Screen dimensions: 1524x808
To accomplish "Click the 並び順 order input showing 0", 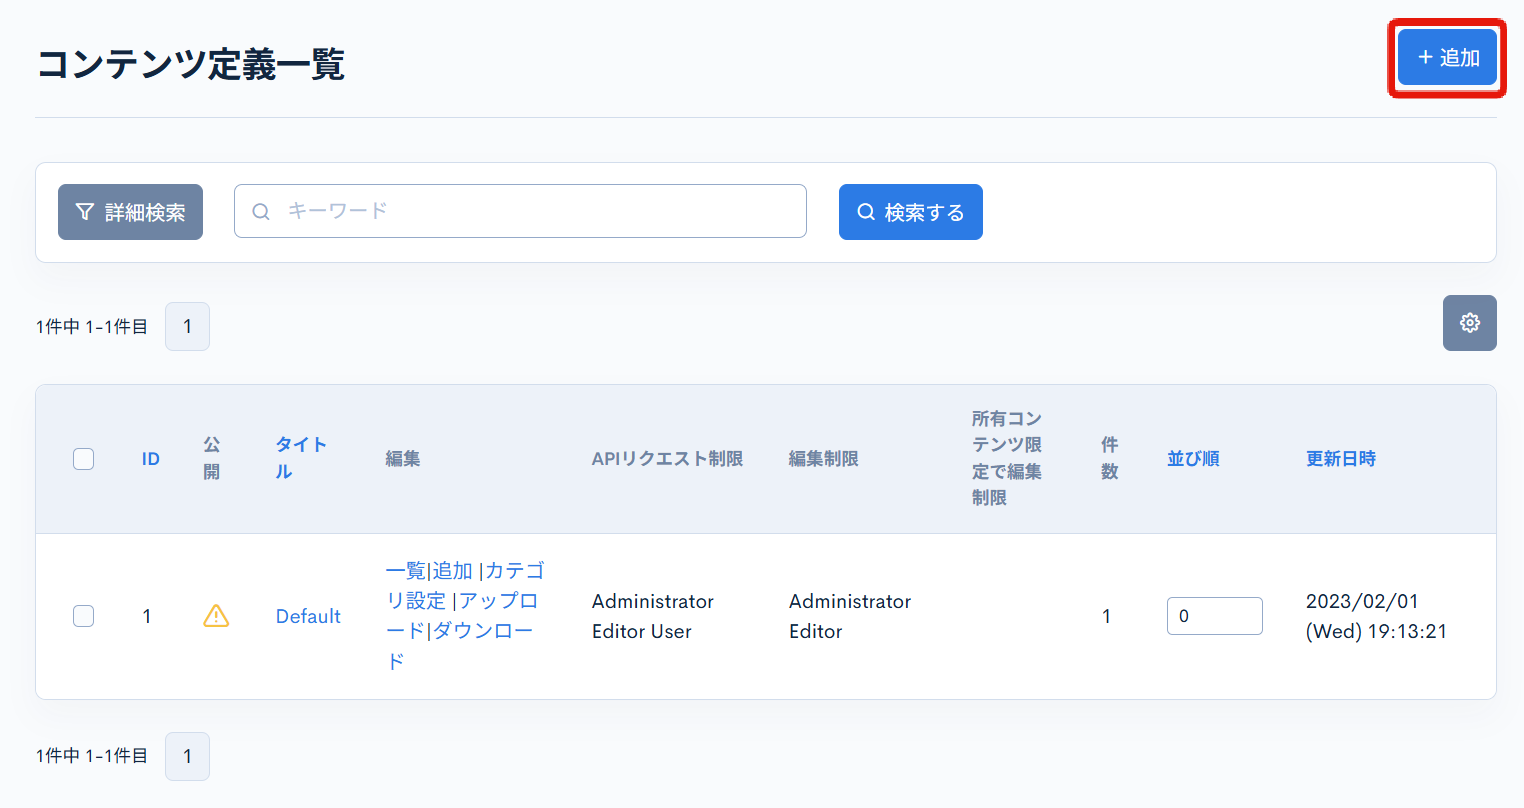I will pos(1214,616).
